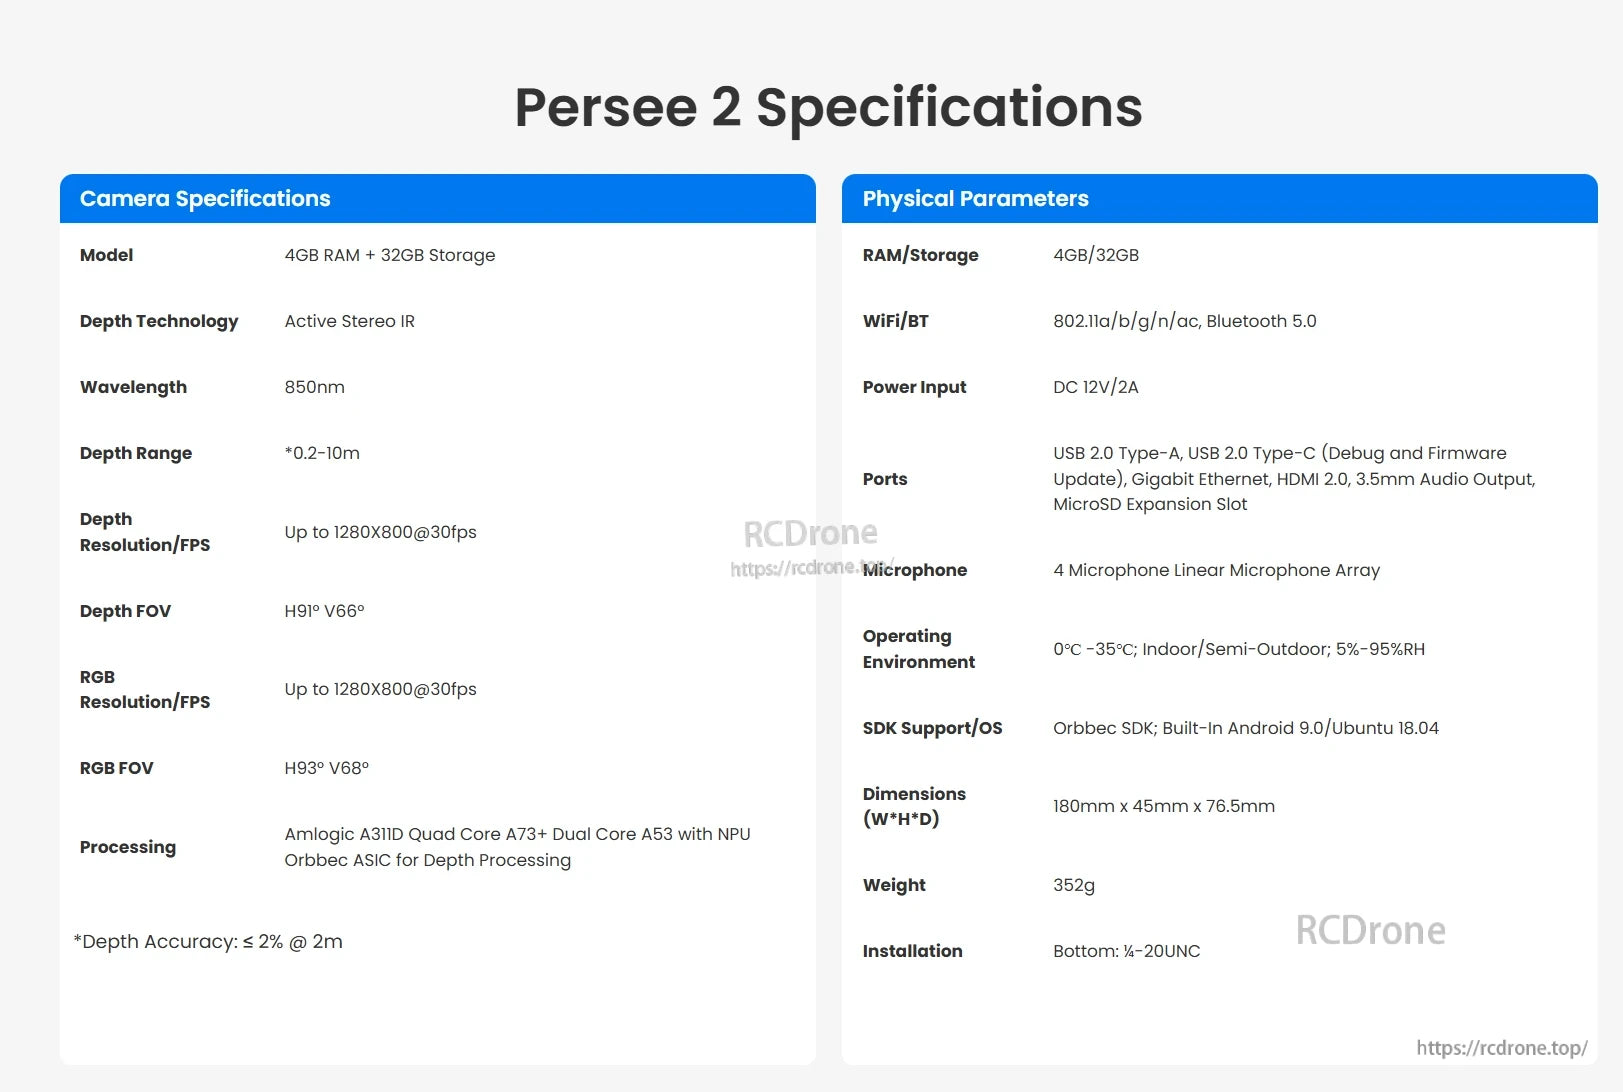
Task: Click the Persee 2 Specifications title
Action: tap(828, 107)
